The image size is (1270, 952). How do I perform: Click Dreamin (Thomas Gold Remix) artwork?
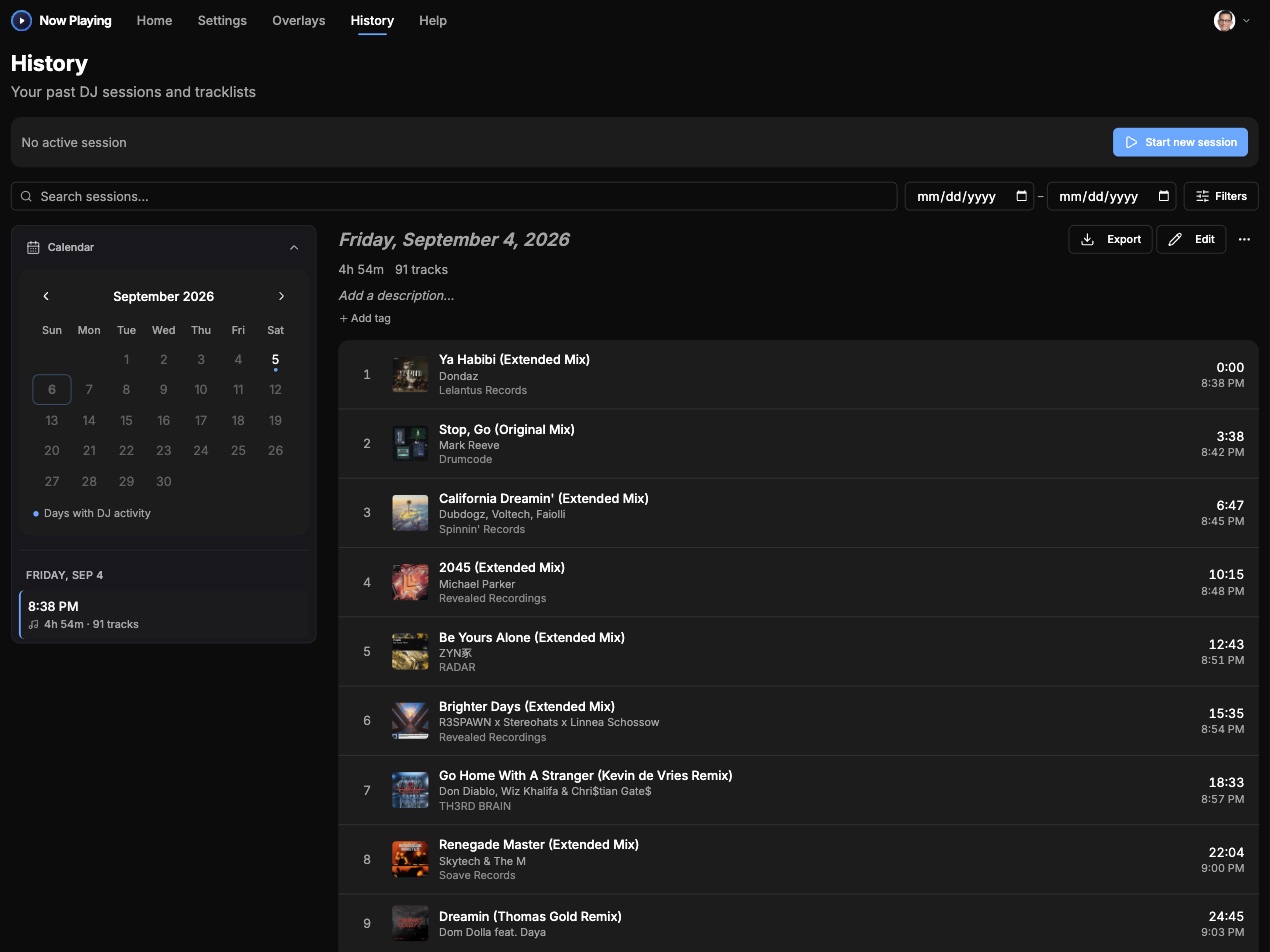410,923
